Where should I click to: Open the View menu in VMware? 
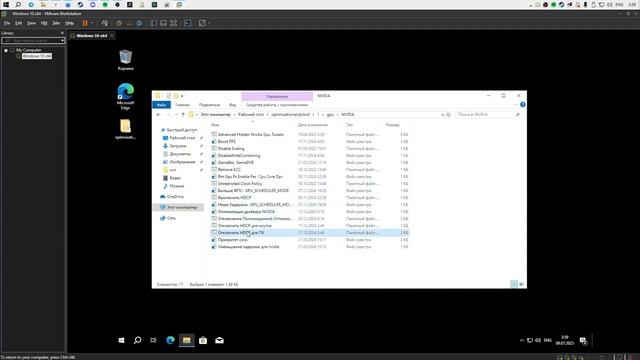pyautogui.click(x=31, y=23)
